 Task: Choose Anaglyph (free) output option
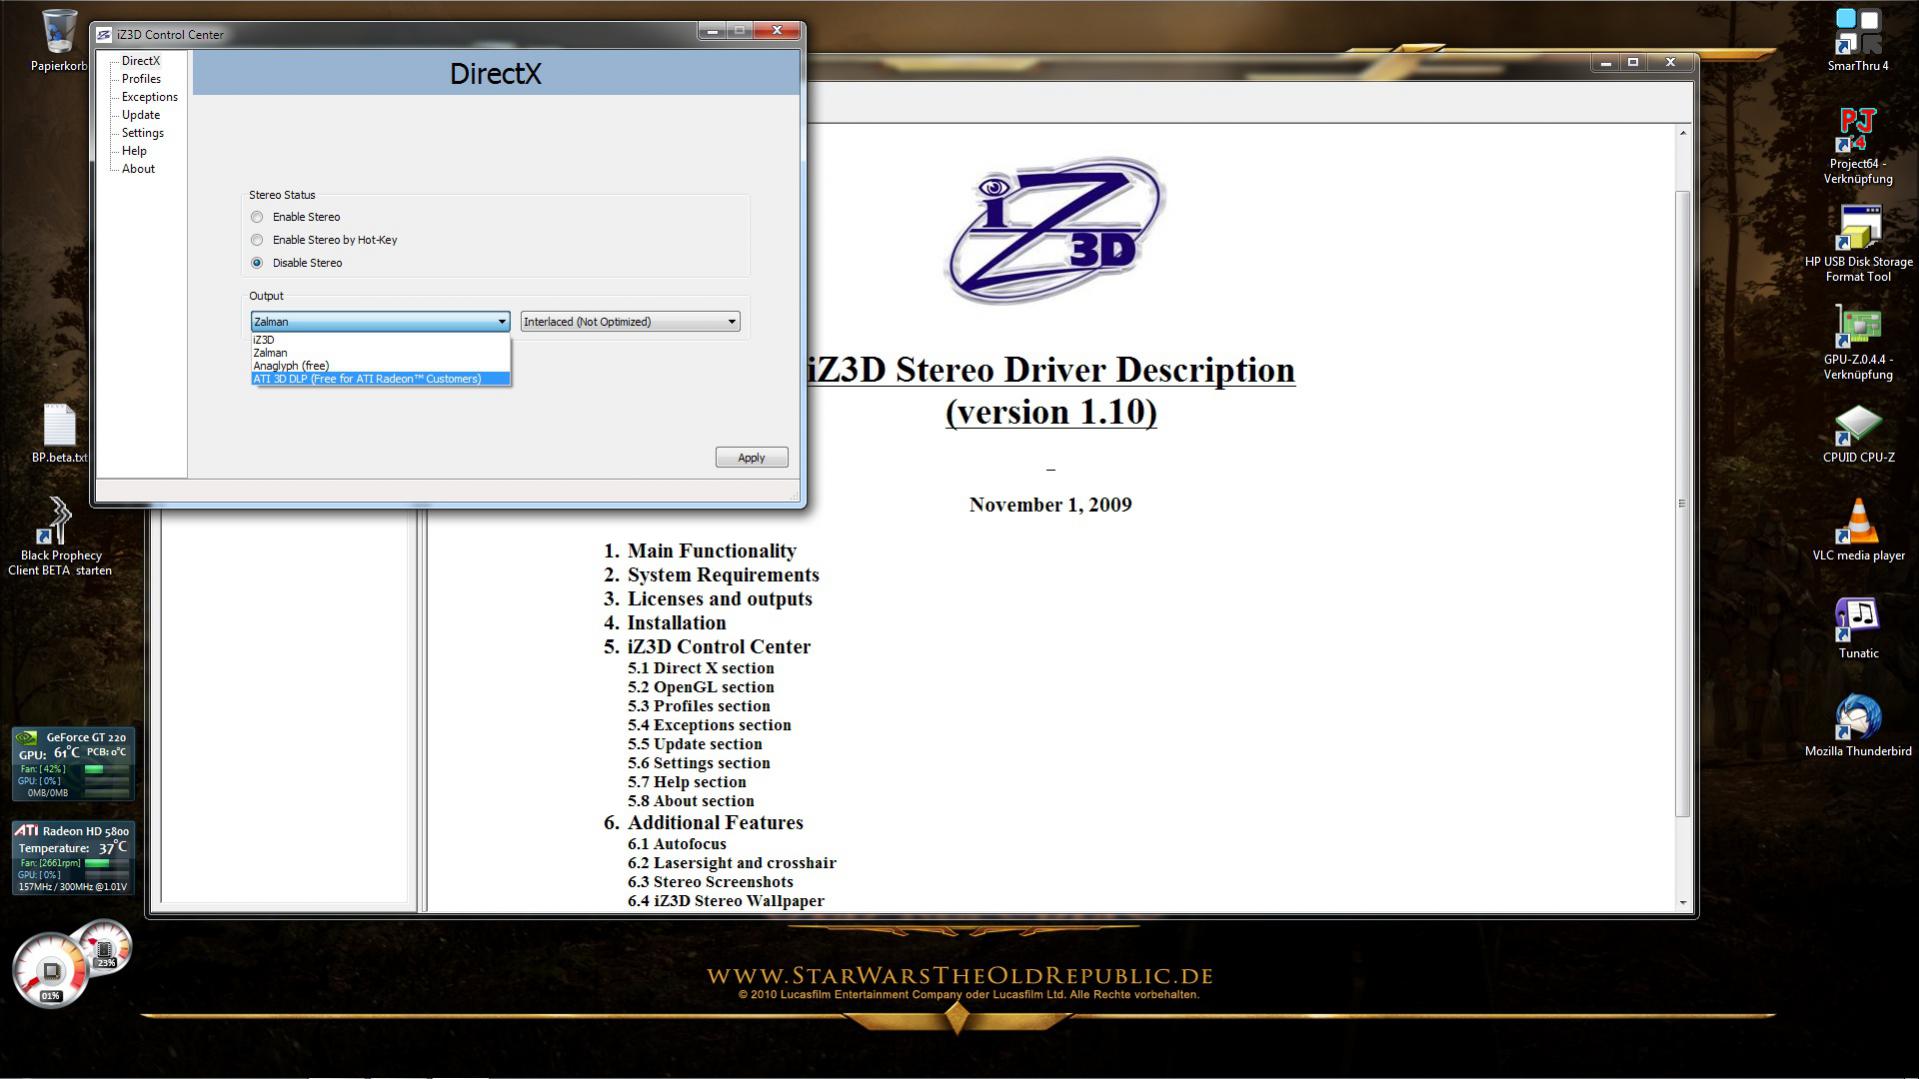(x=380, y=366)
